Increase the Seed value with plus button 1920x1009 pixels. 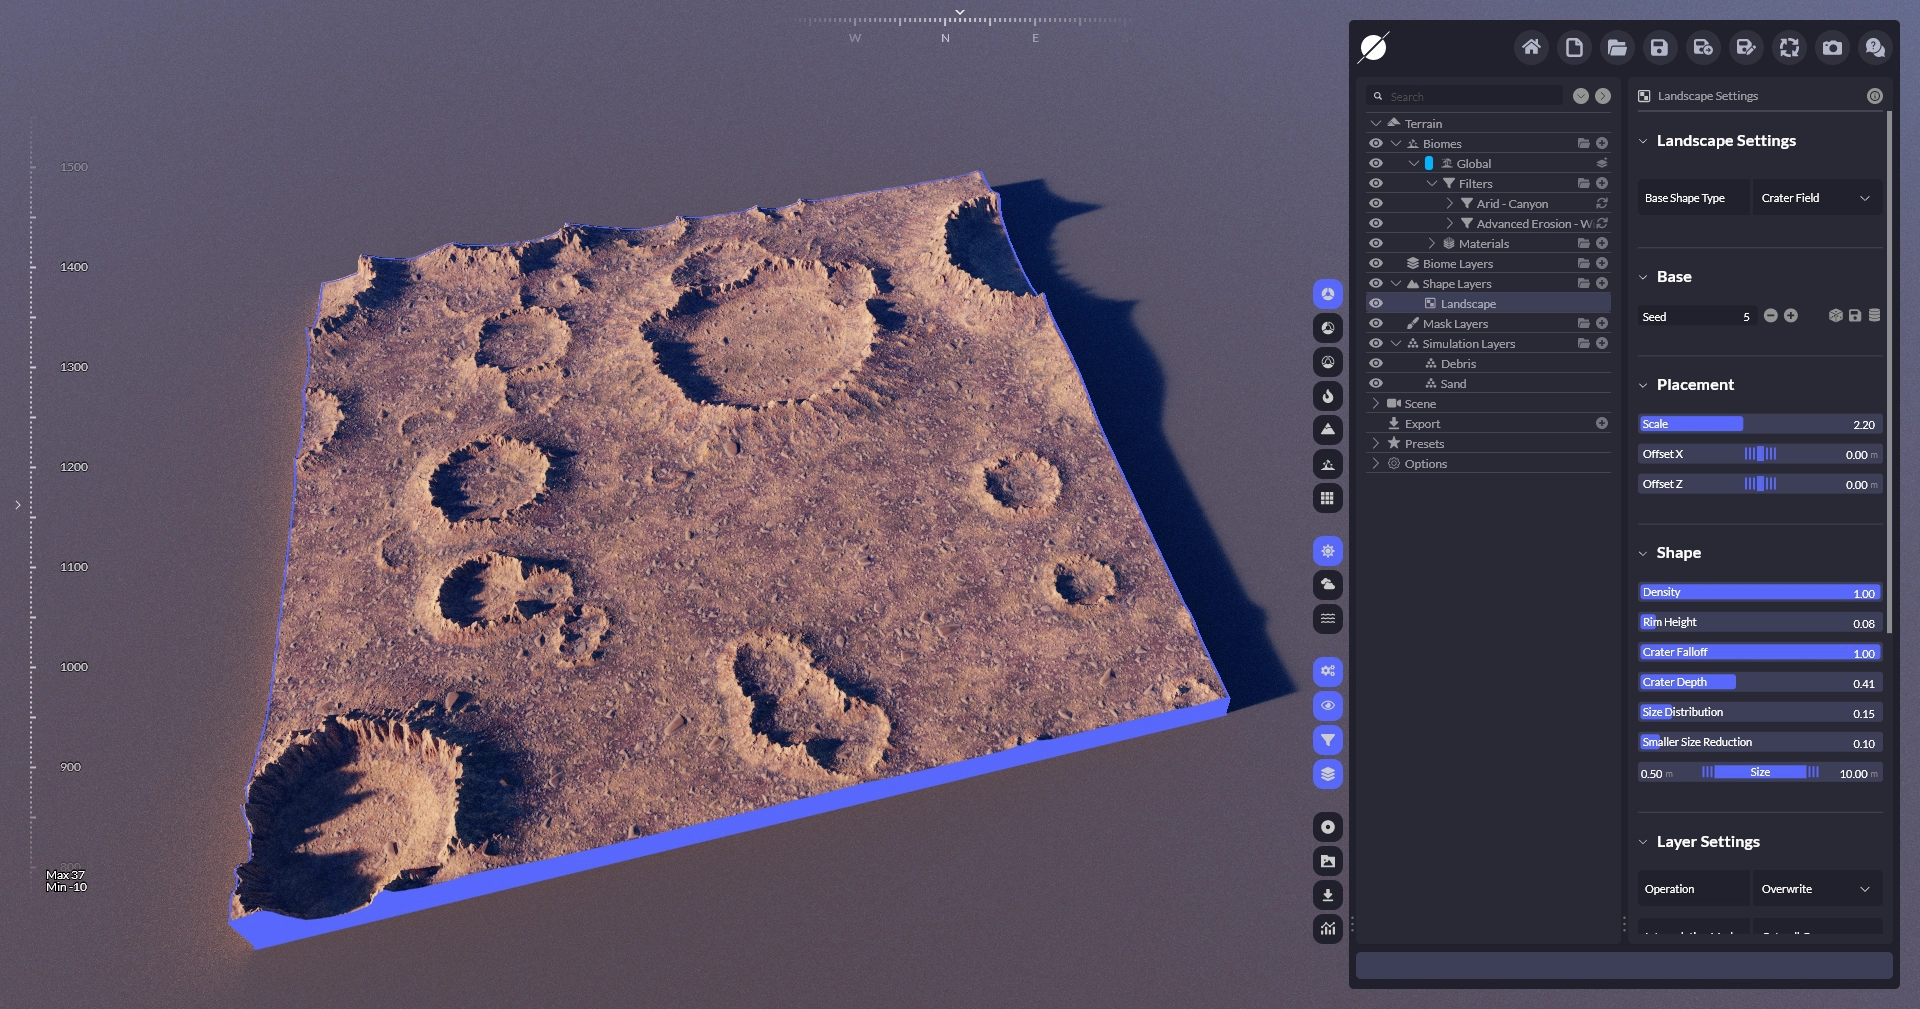pos(1791,316)
